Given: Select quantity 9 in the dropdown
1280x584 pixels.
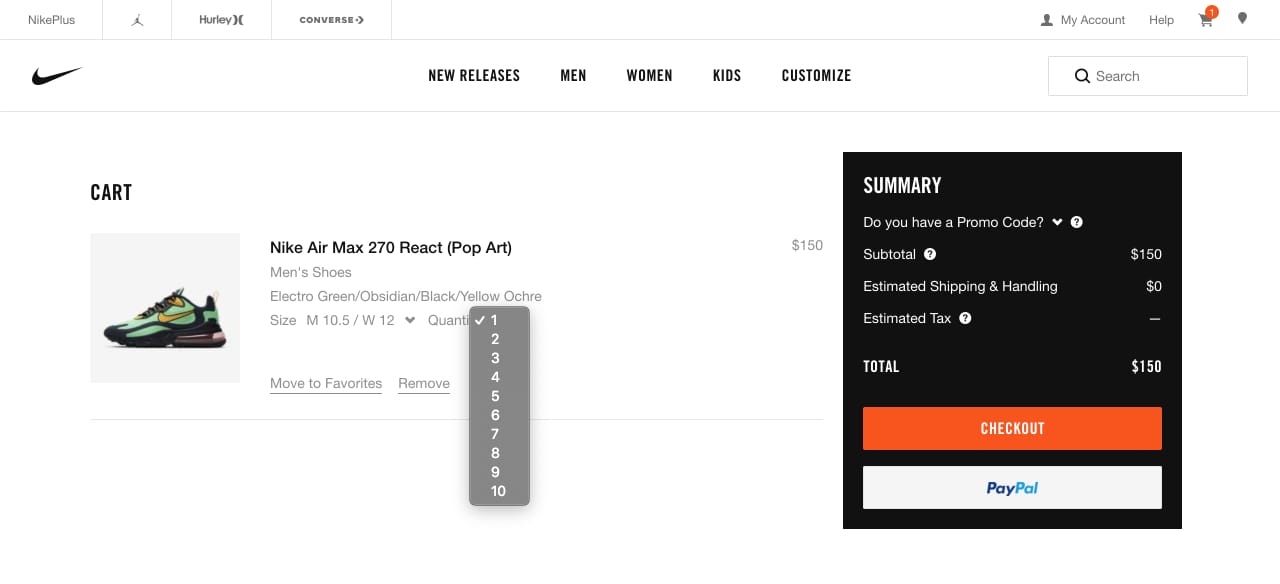Looking at the screenshot, I should [x=499, y=473].
